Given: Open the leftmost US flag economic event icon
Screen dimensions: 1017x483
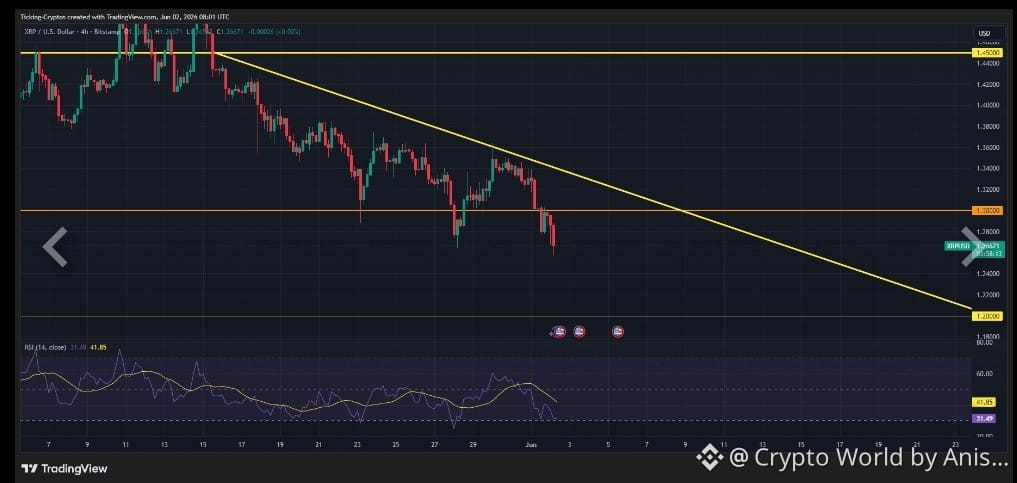Looking at the screenshot, I should click(559, 332).
